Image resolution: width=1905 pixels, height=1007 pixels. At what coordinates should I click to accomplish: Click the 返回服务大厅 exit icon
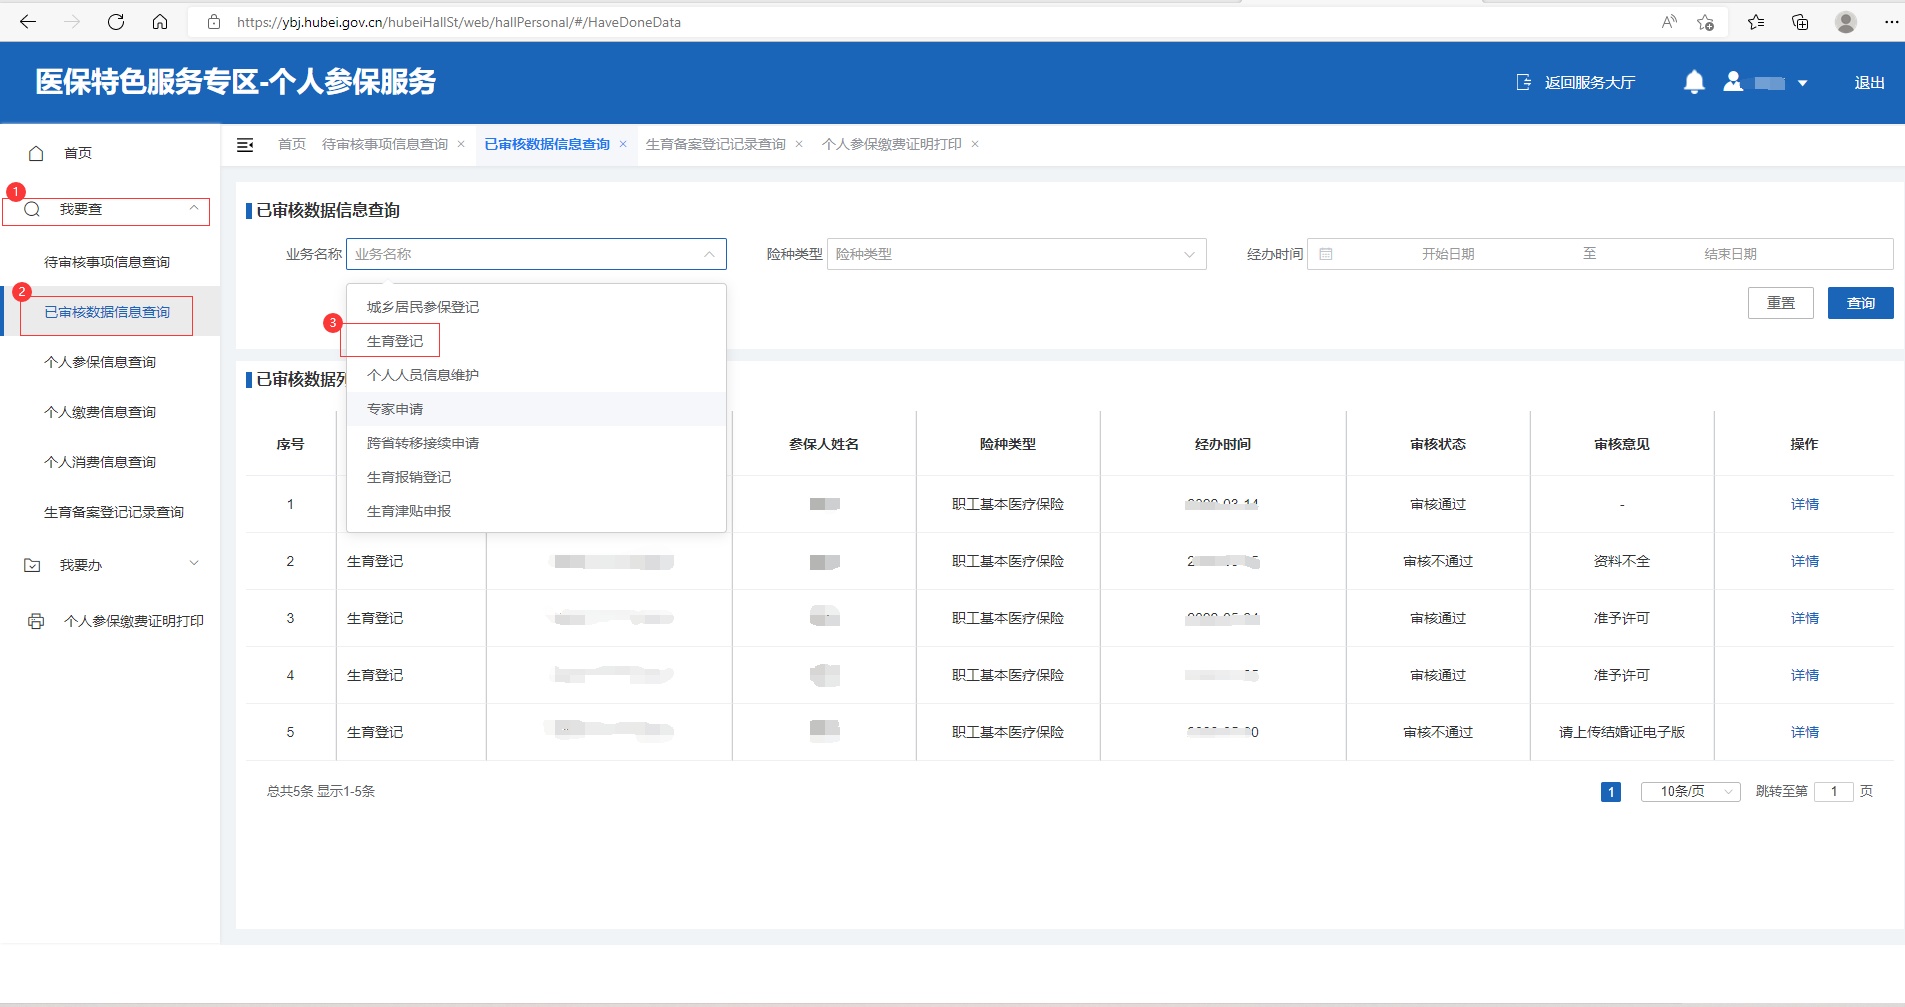click(x=1523, y=82)
